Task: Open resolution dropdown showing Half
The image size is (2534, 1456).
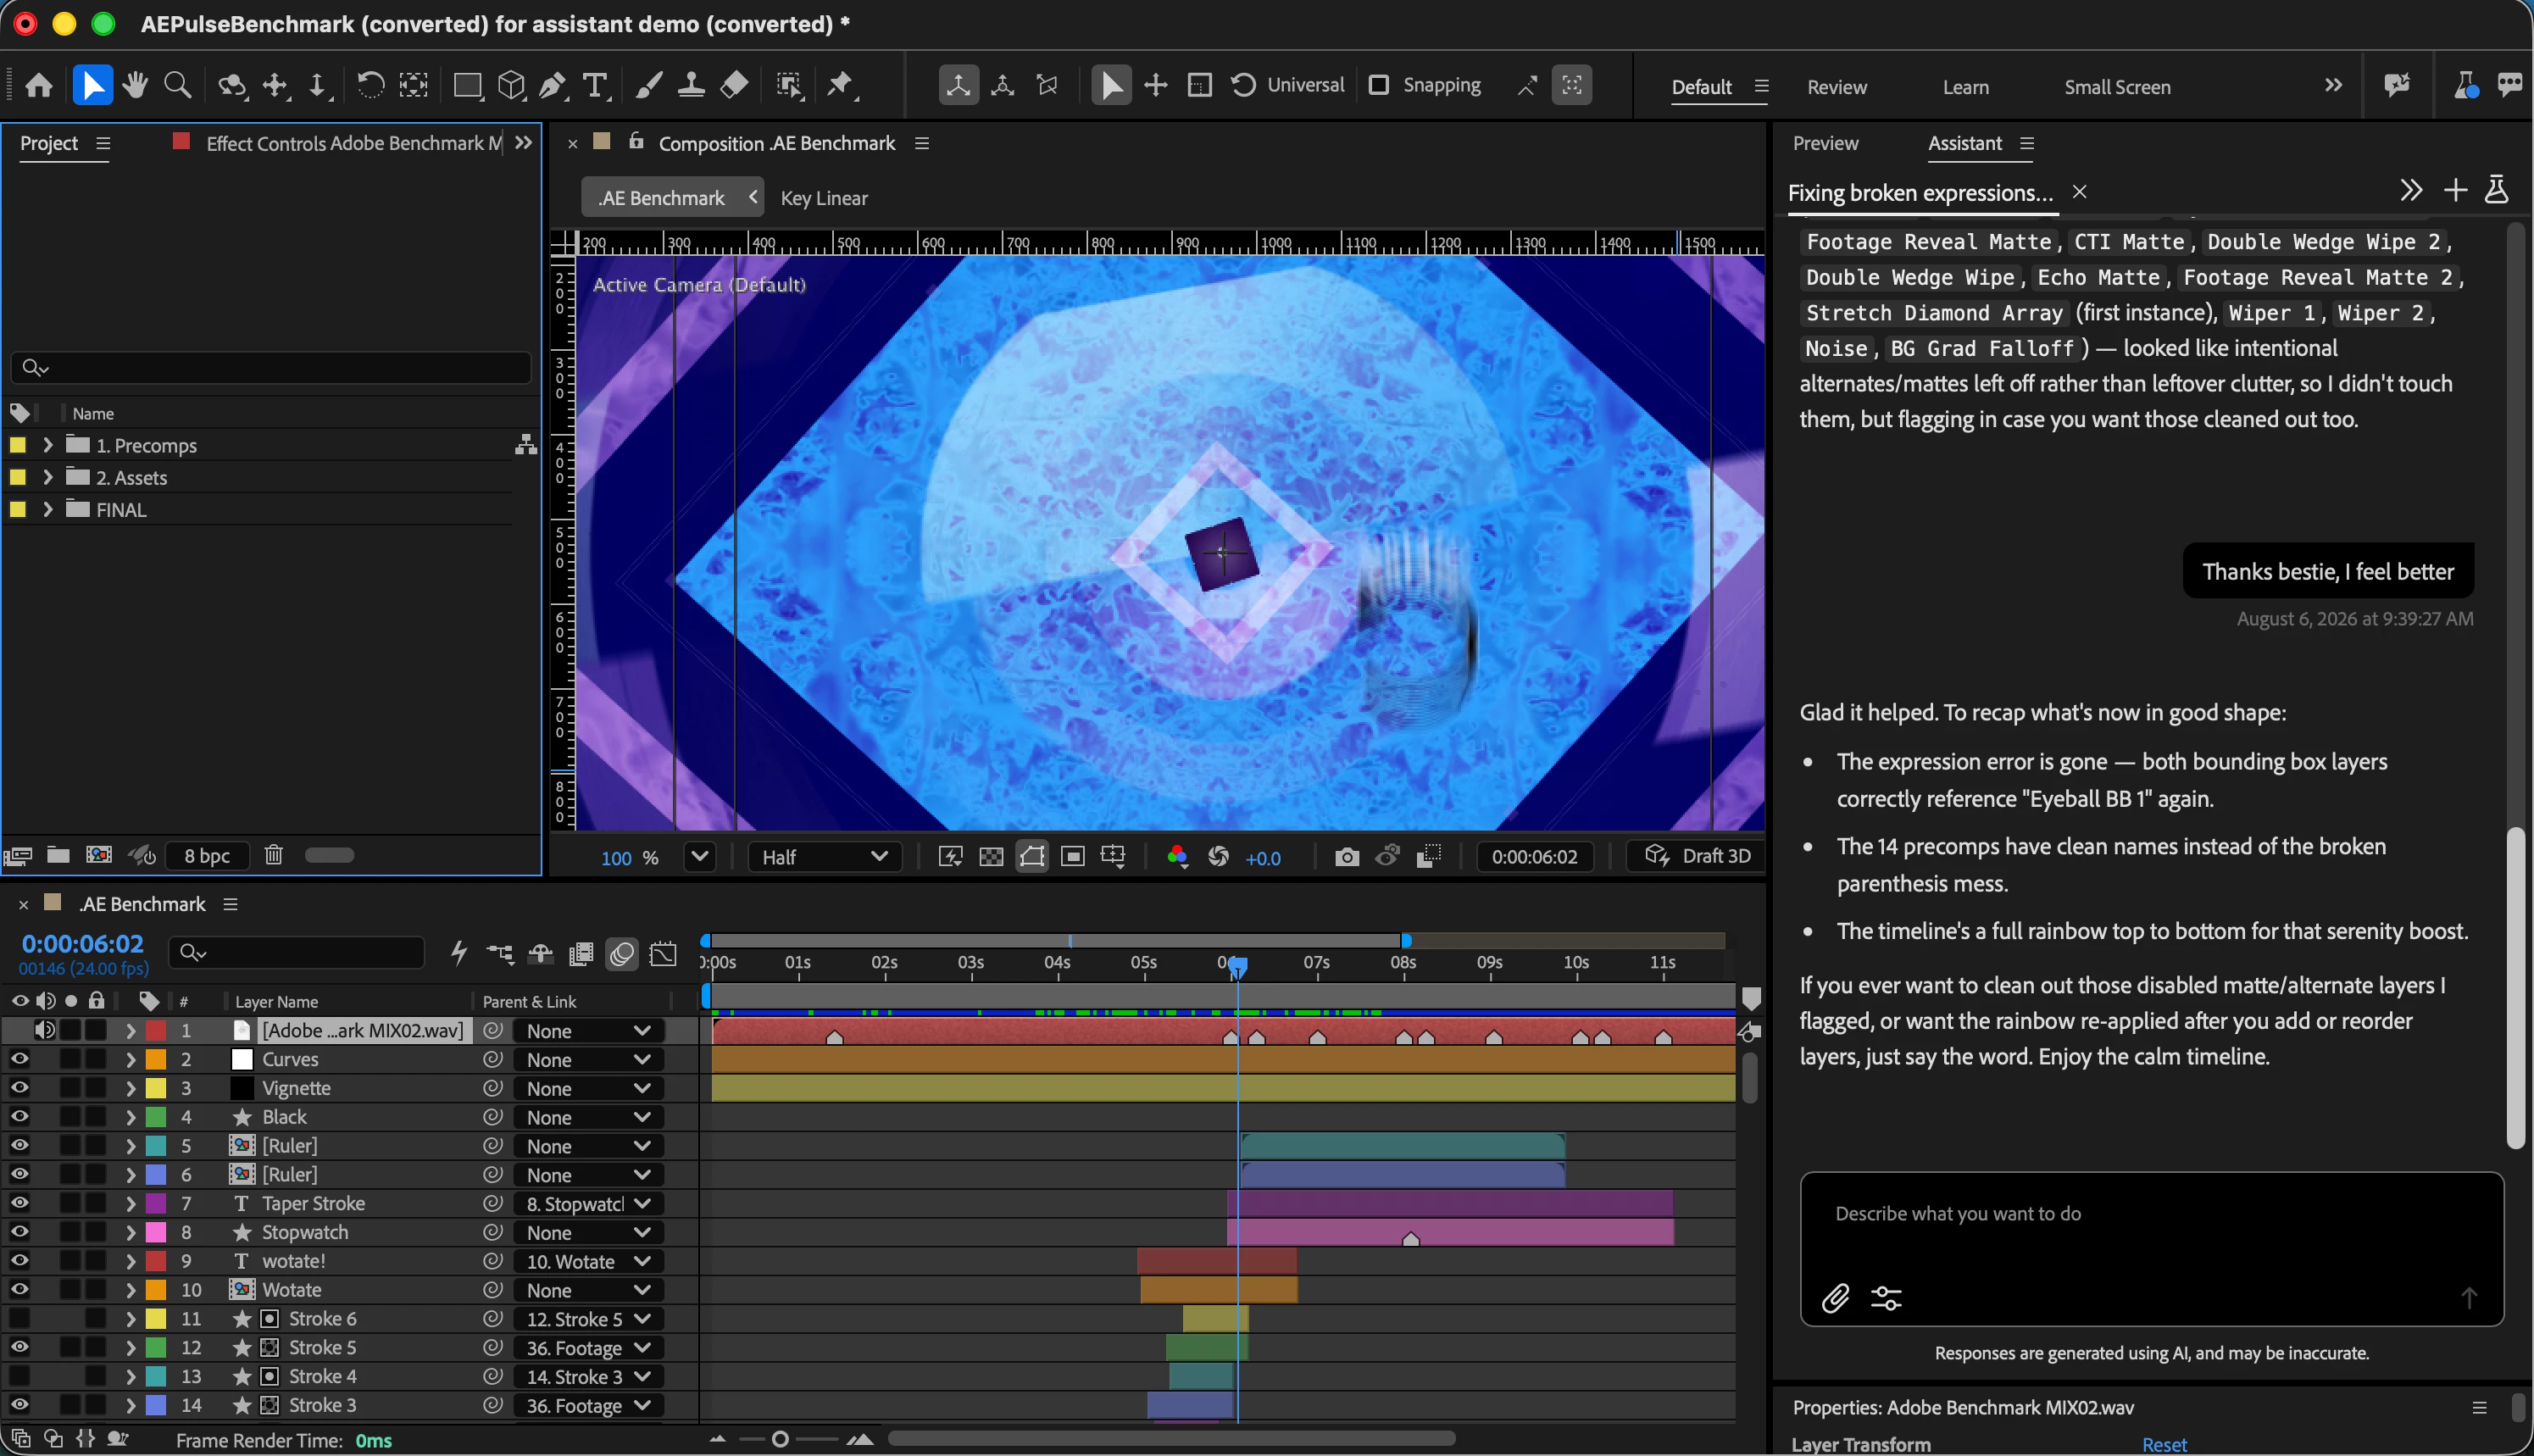Action: 824,857
